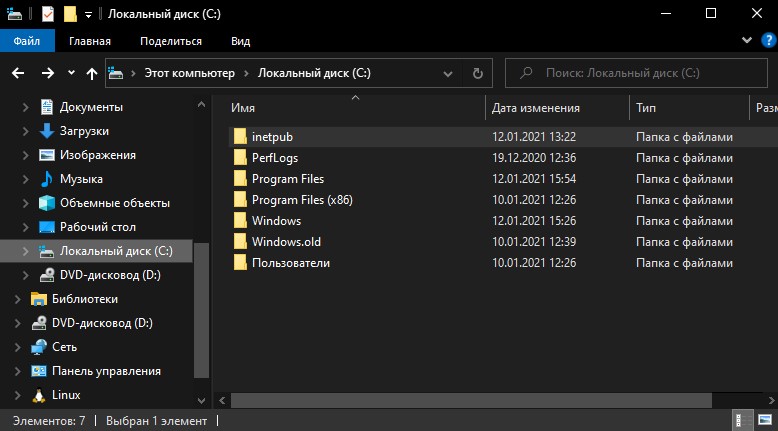This screenshot has width=778, height=431.
Task: Click the search box for Локальный диск
Action: tap(636, 73)
